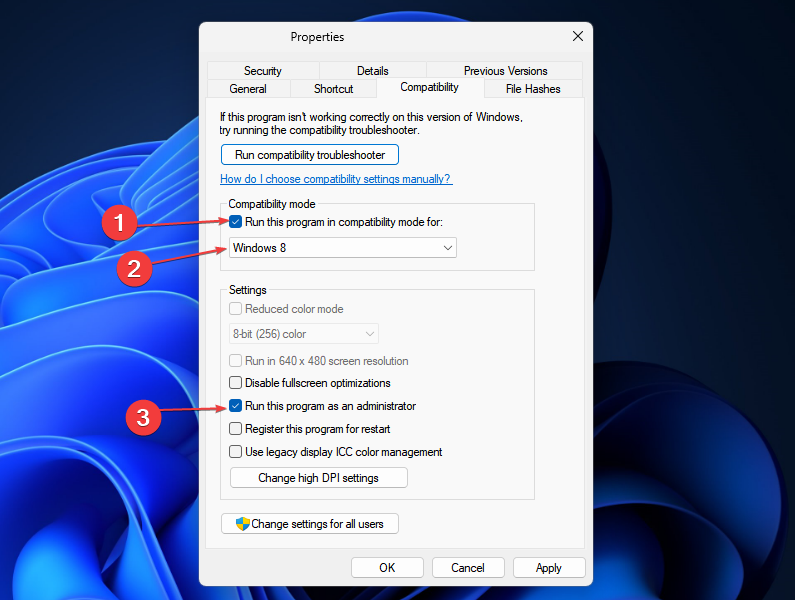Toggle Run this program as an administrator
This screenshot has height=600, width=795.
[x=236, y=406]
